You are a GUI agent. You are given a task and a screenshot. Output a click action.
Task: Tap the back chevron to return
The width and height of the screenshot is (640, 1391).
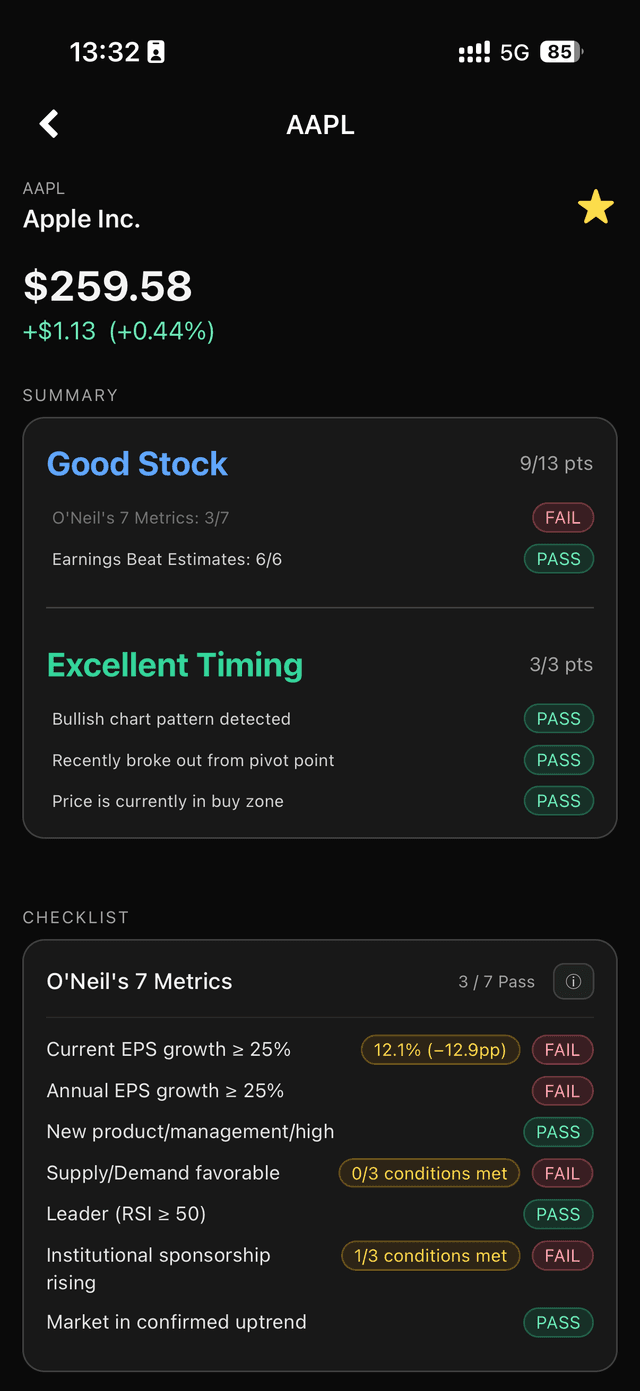[x=47, y=123]
